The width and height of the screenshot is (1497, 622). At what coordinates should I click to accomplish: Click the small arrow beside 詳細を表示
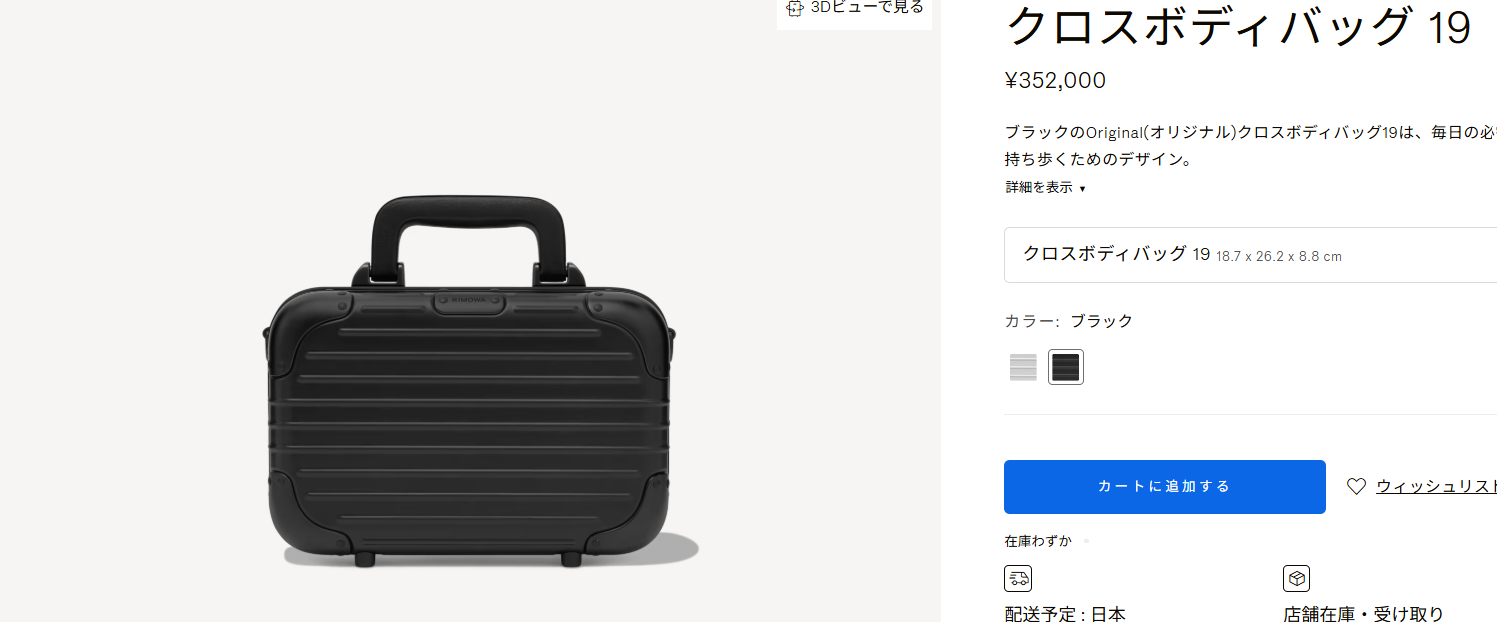click(1082, 188)
